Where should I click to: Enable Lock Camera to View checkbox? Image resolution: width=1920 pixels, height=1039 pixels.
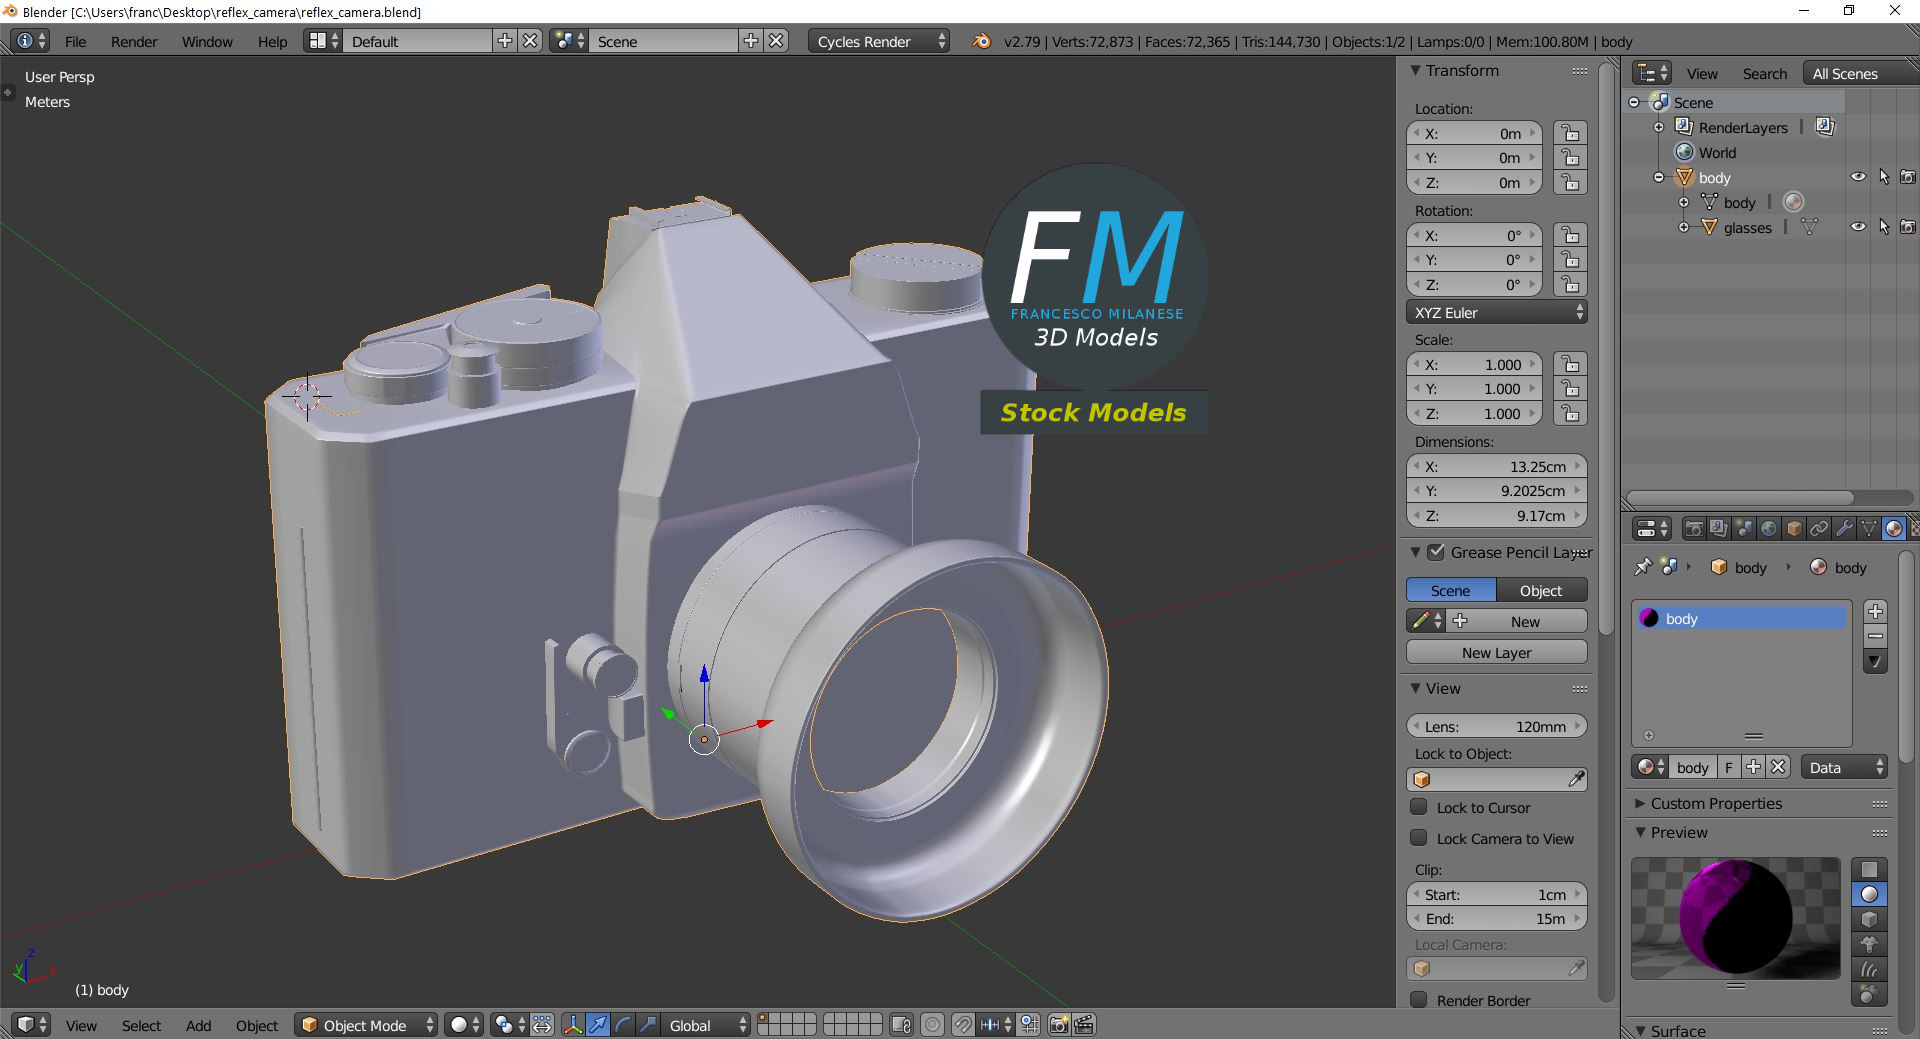(1418, 838)
